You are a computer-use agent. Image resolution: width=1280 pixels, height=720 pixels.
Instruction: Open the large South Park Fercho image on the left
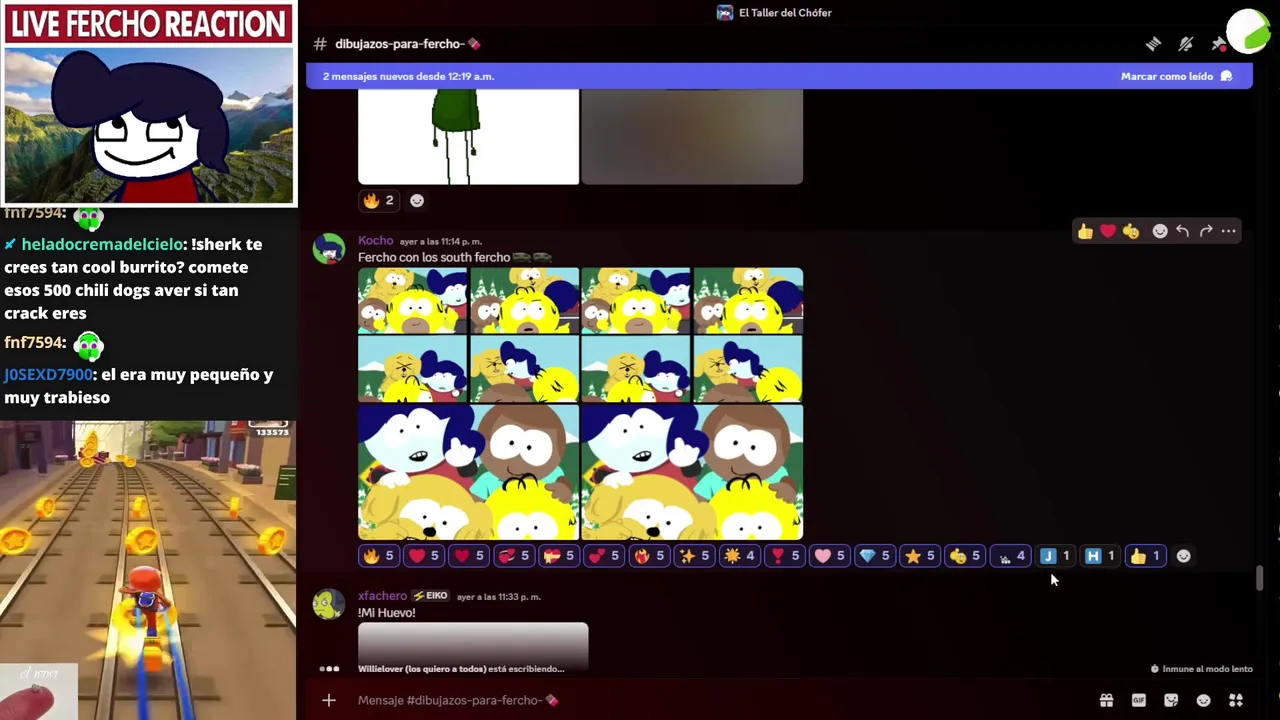click(468, 472)
